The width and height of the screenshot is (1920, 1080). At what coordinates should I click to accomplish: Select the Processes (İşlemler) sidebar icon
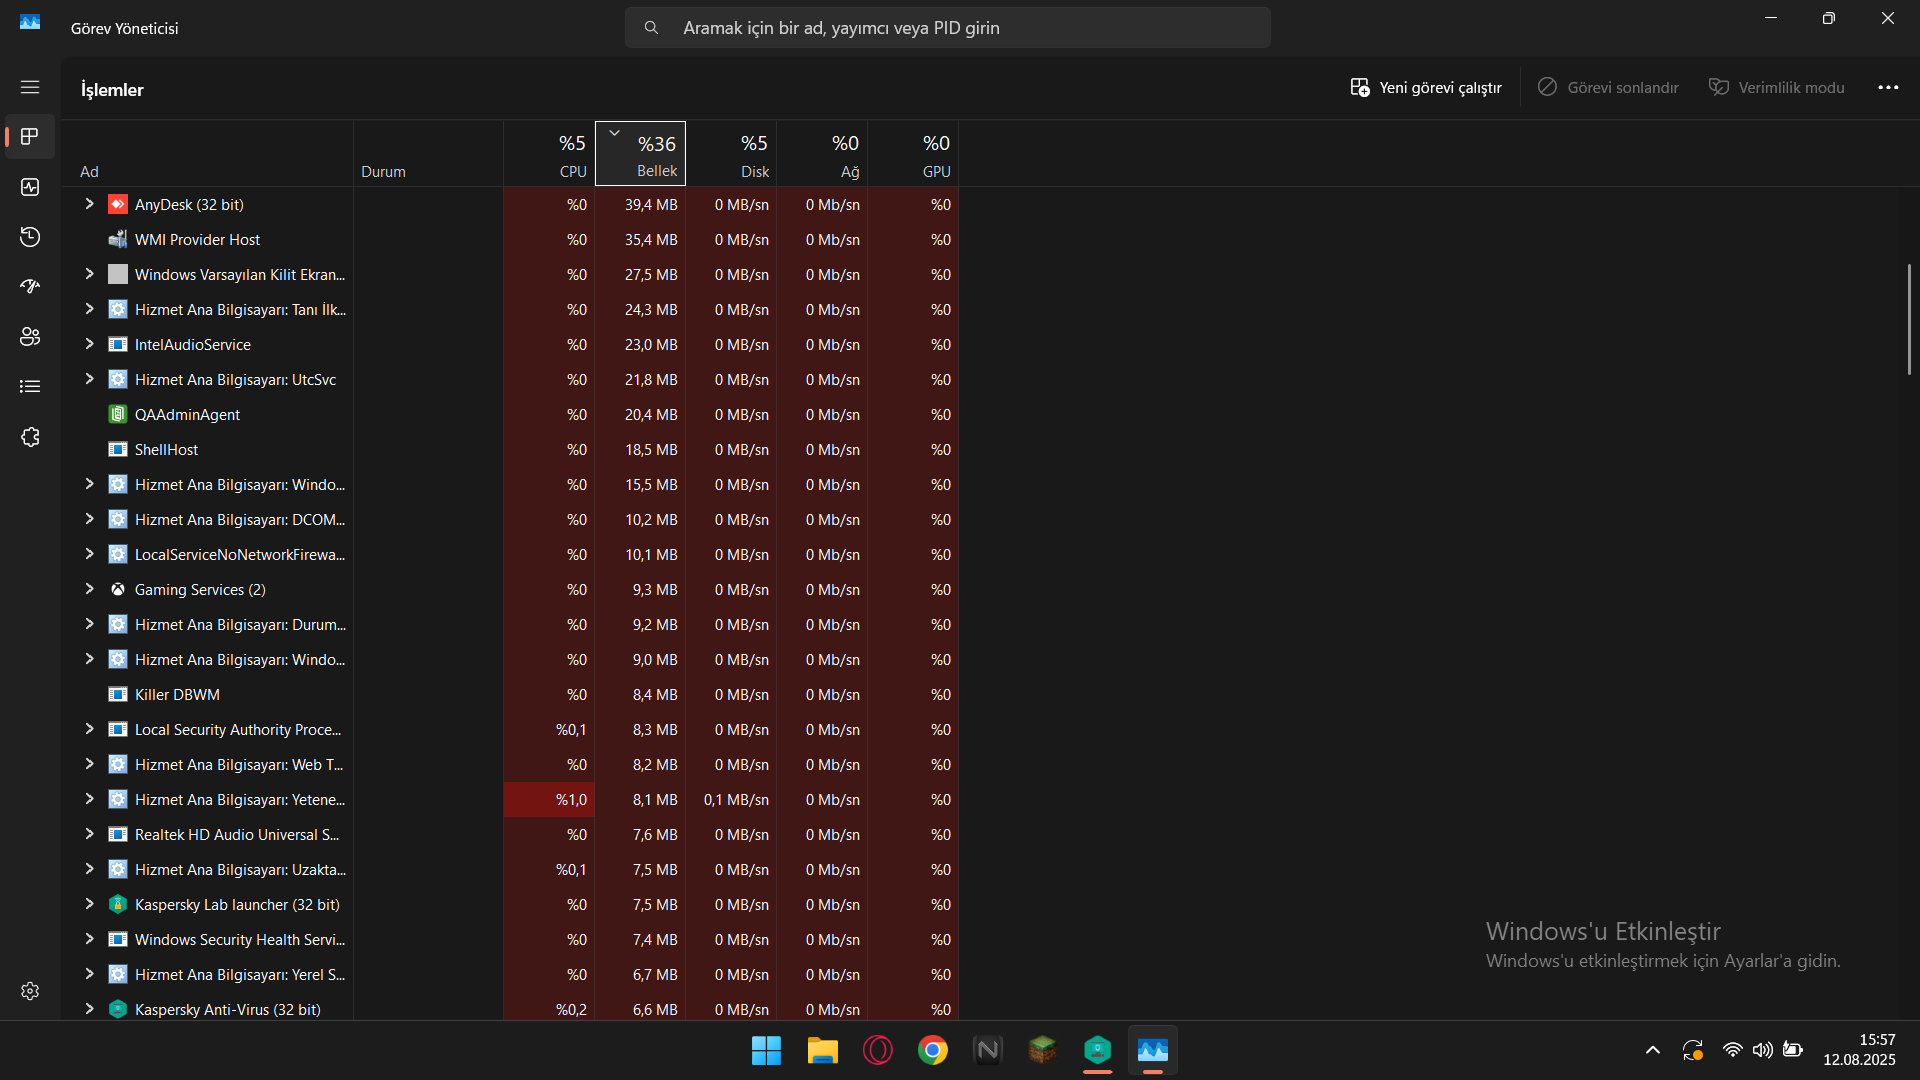pyautogui.click(x=30, y=137)
